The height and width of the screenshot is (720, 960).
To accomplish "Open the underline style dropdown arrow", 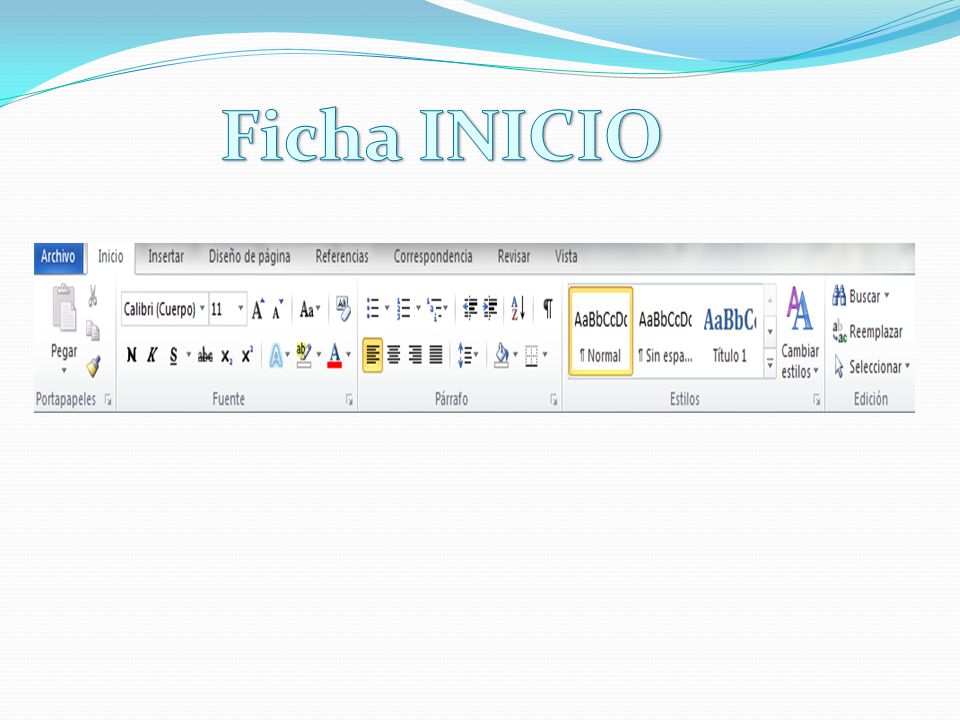I will pos(189,354).
